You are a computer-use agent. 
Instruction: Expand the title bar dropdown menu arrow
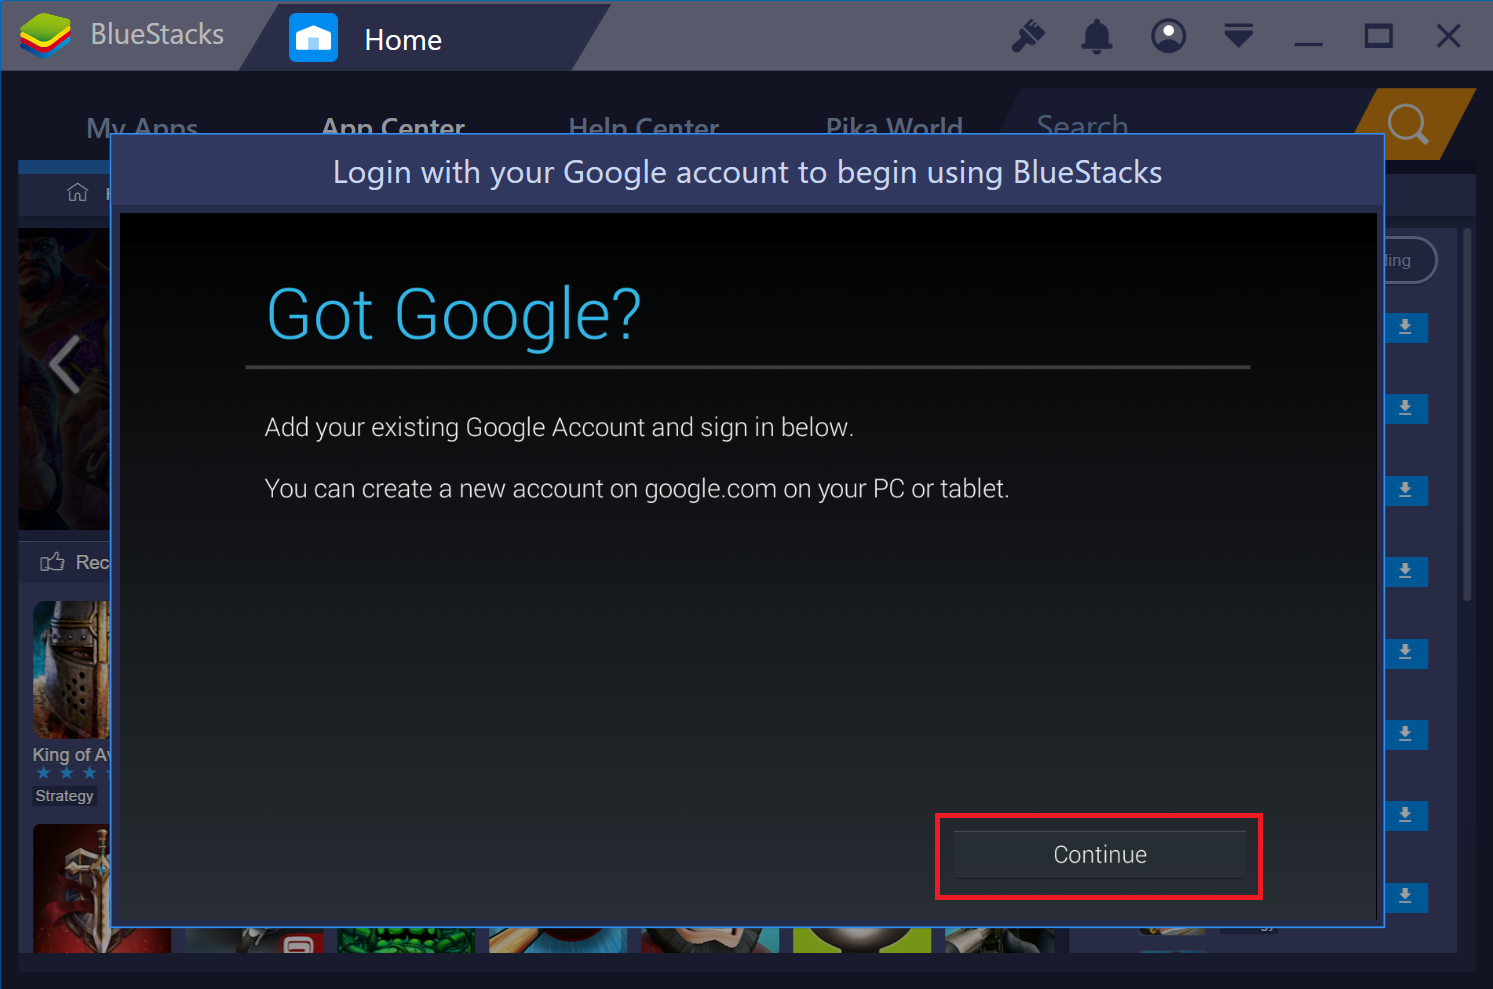click(1238, 36)
